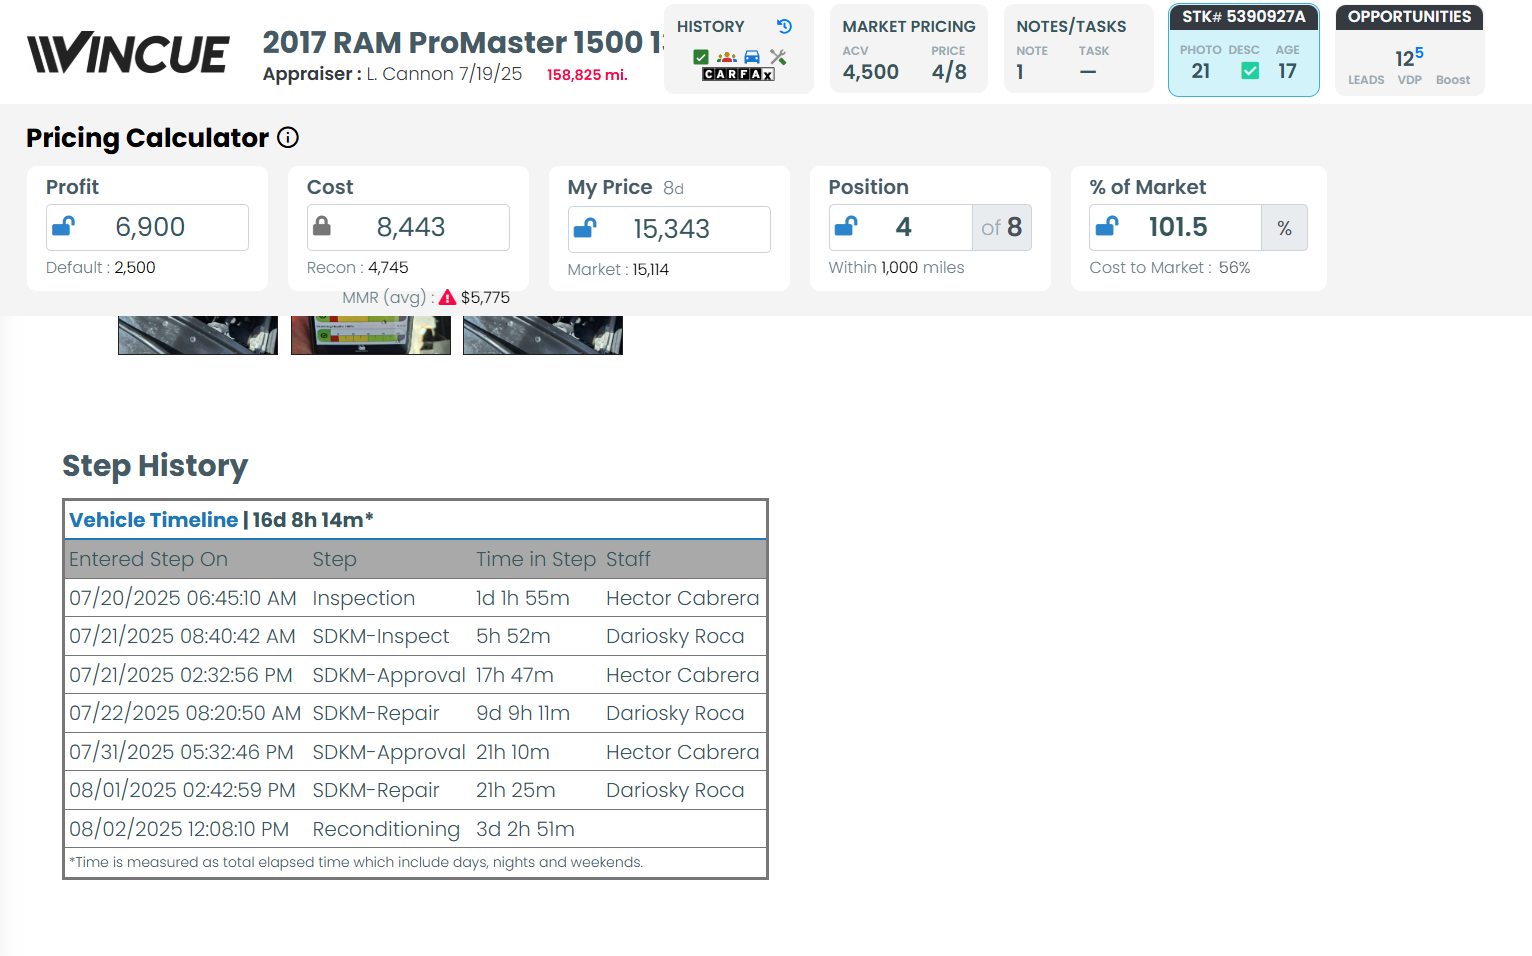Click the PHOTO count 21

tap(1201, 71)
